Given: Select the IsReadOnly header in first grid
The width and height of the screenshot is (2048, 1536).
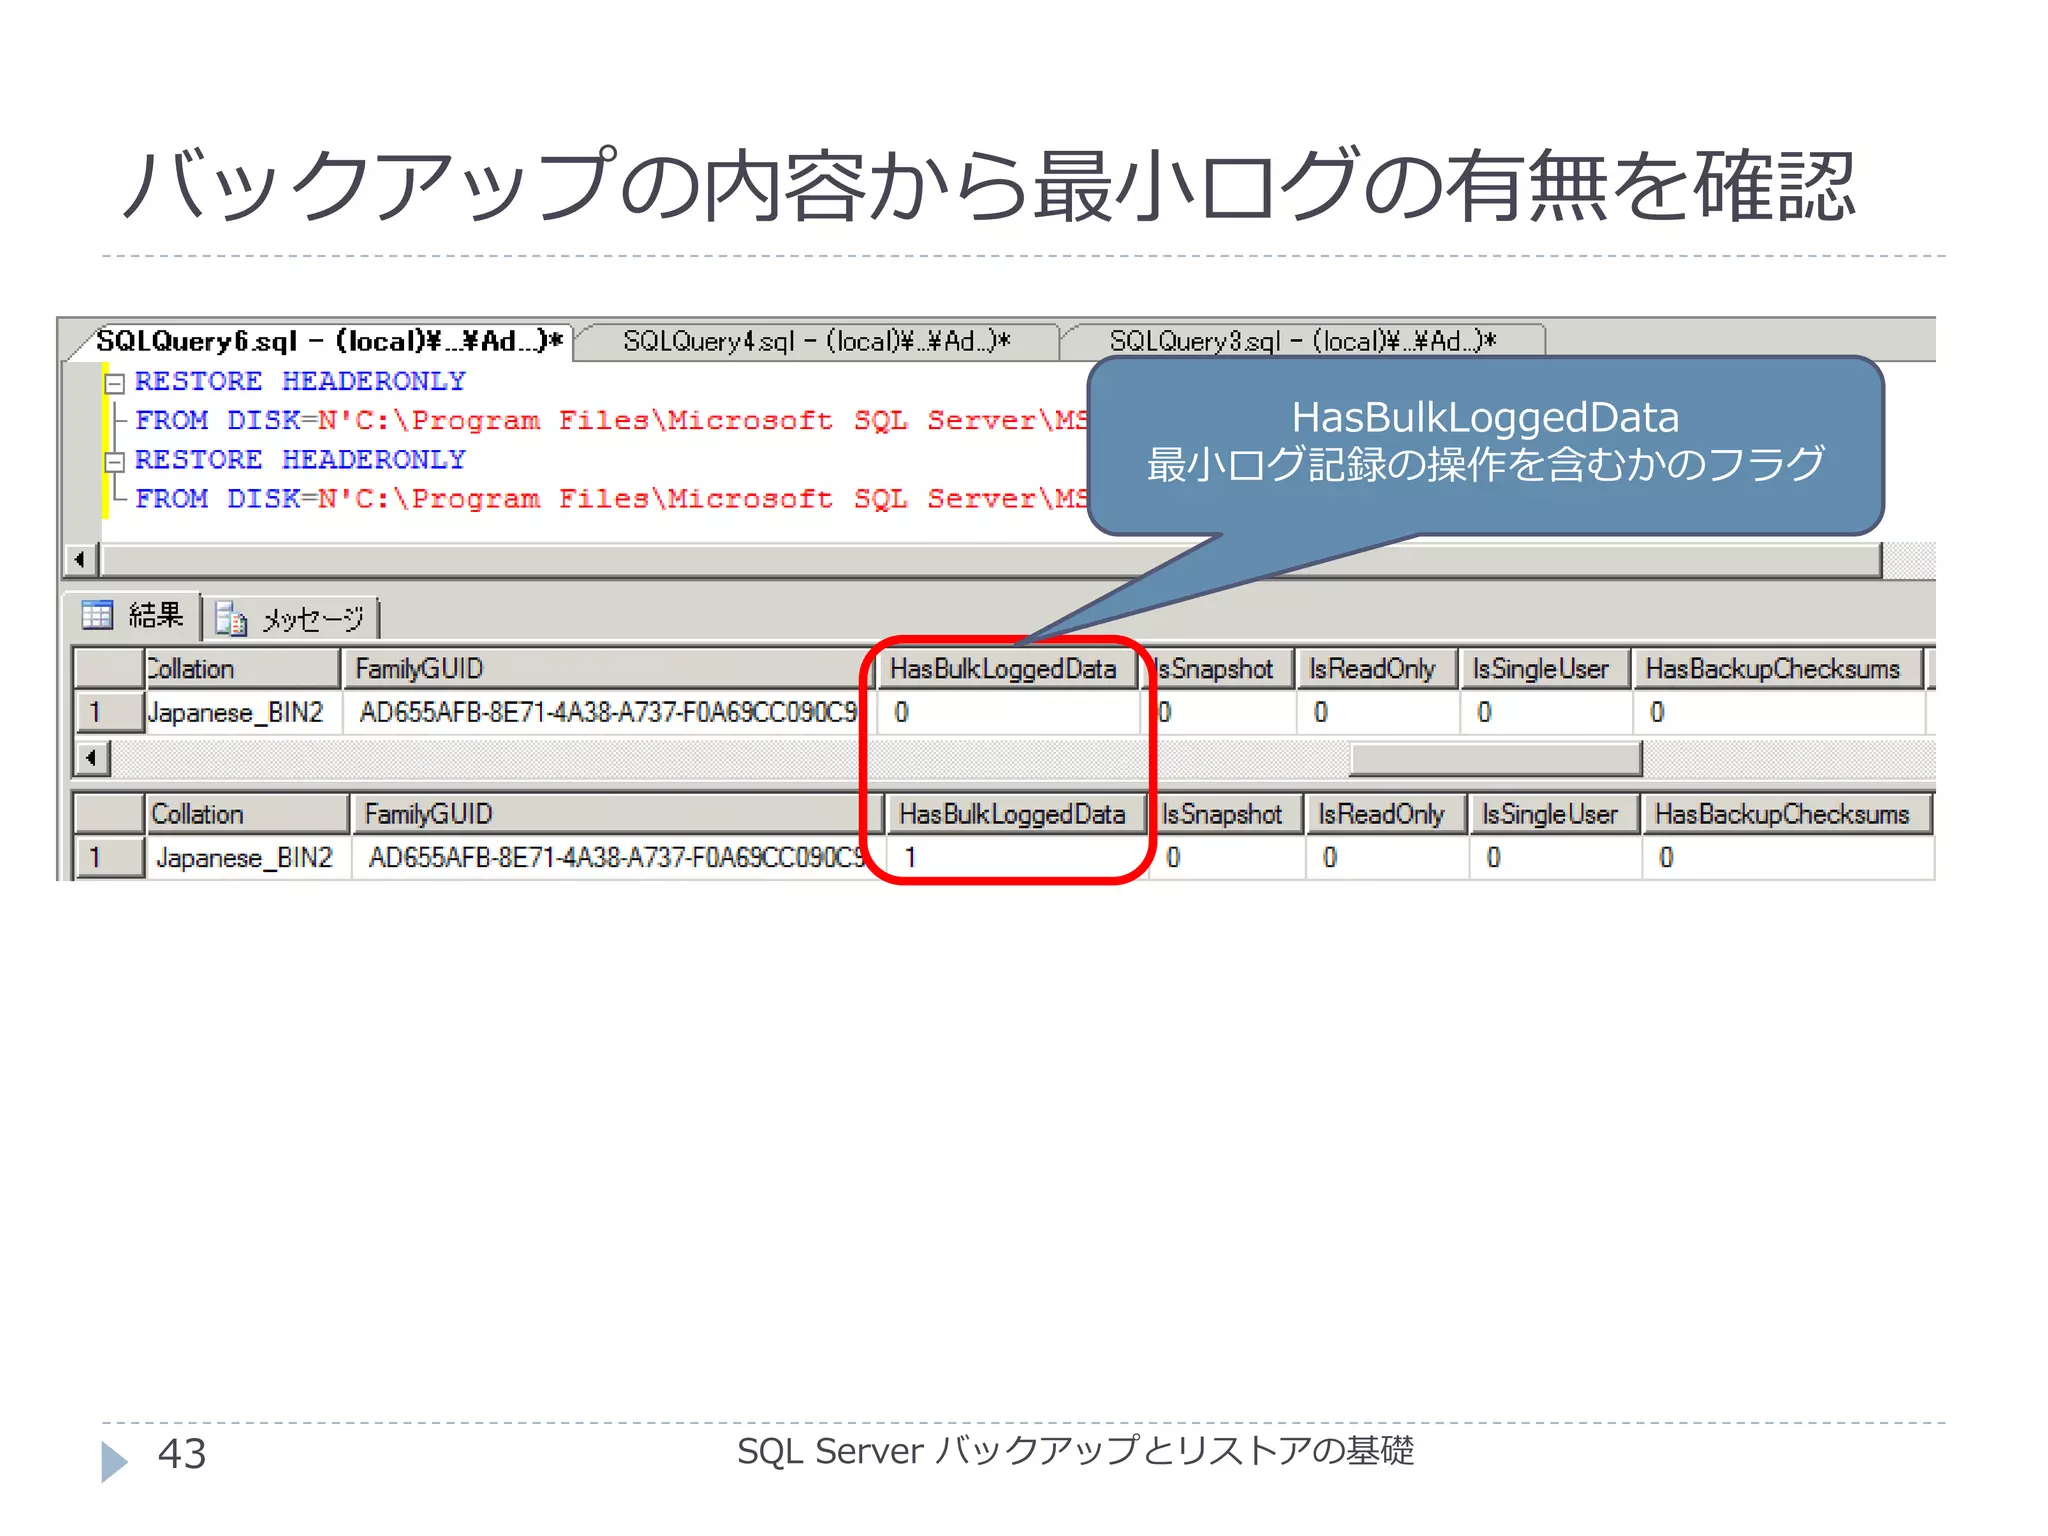Looking at the screenshot, I should pos(1376,668).
